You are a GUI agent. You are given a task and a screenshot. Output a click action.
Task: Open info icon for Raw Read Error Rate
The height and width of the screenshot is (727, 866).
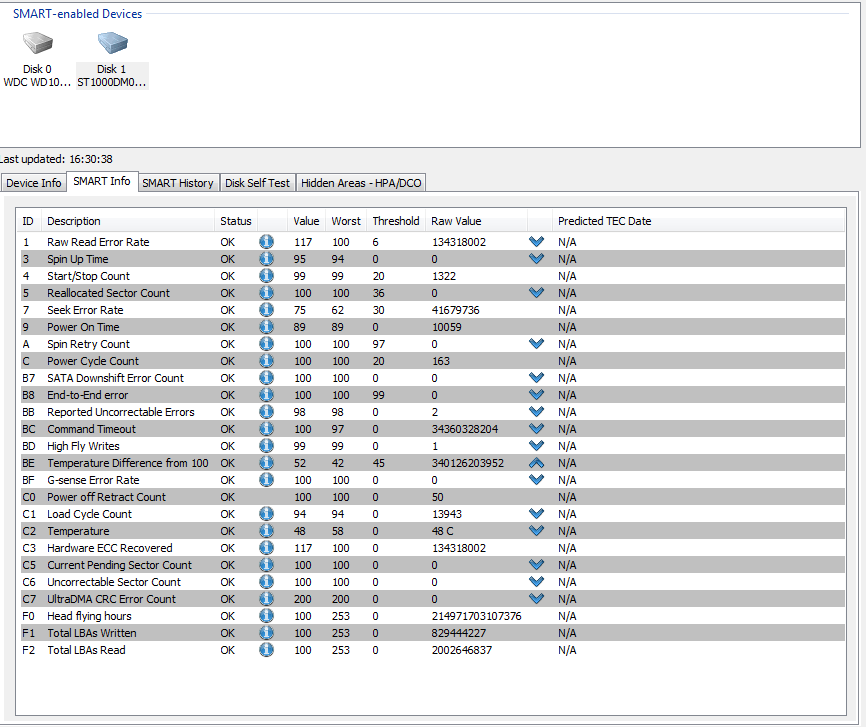click(266, 242)
